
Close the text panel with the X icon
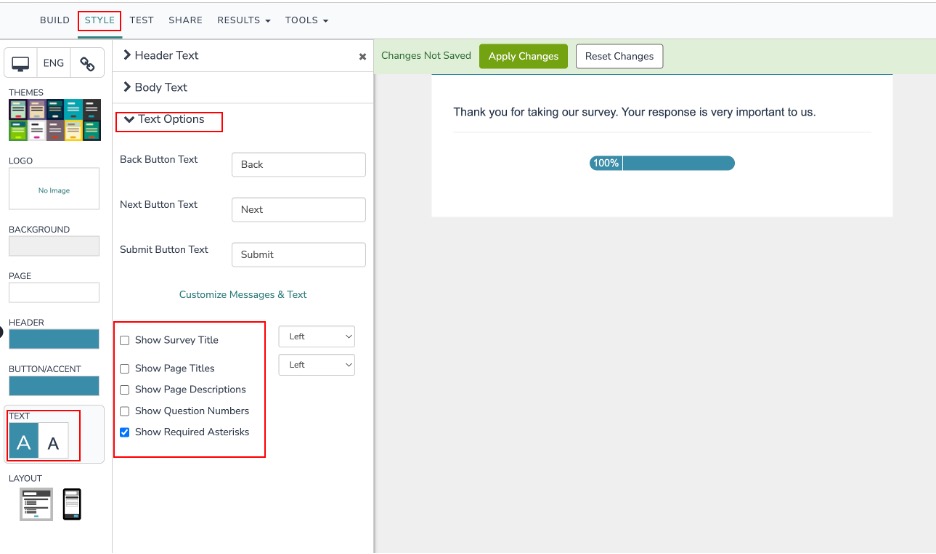pos(362,56)
